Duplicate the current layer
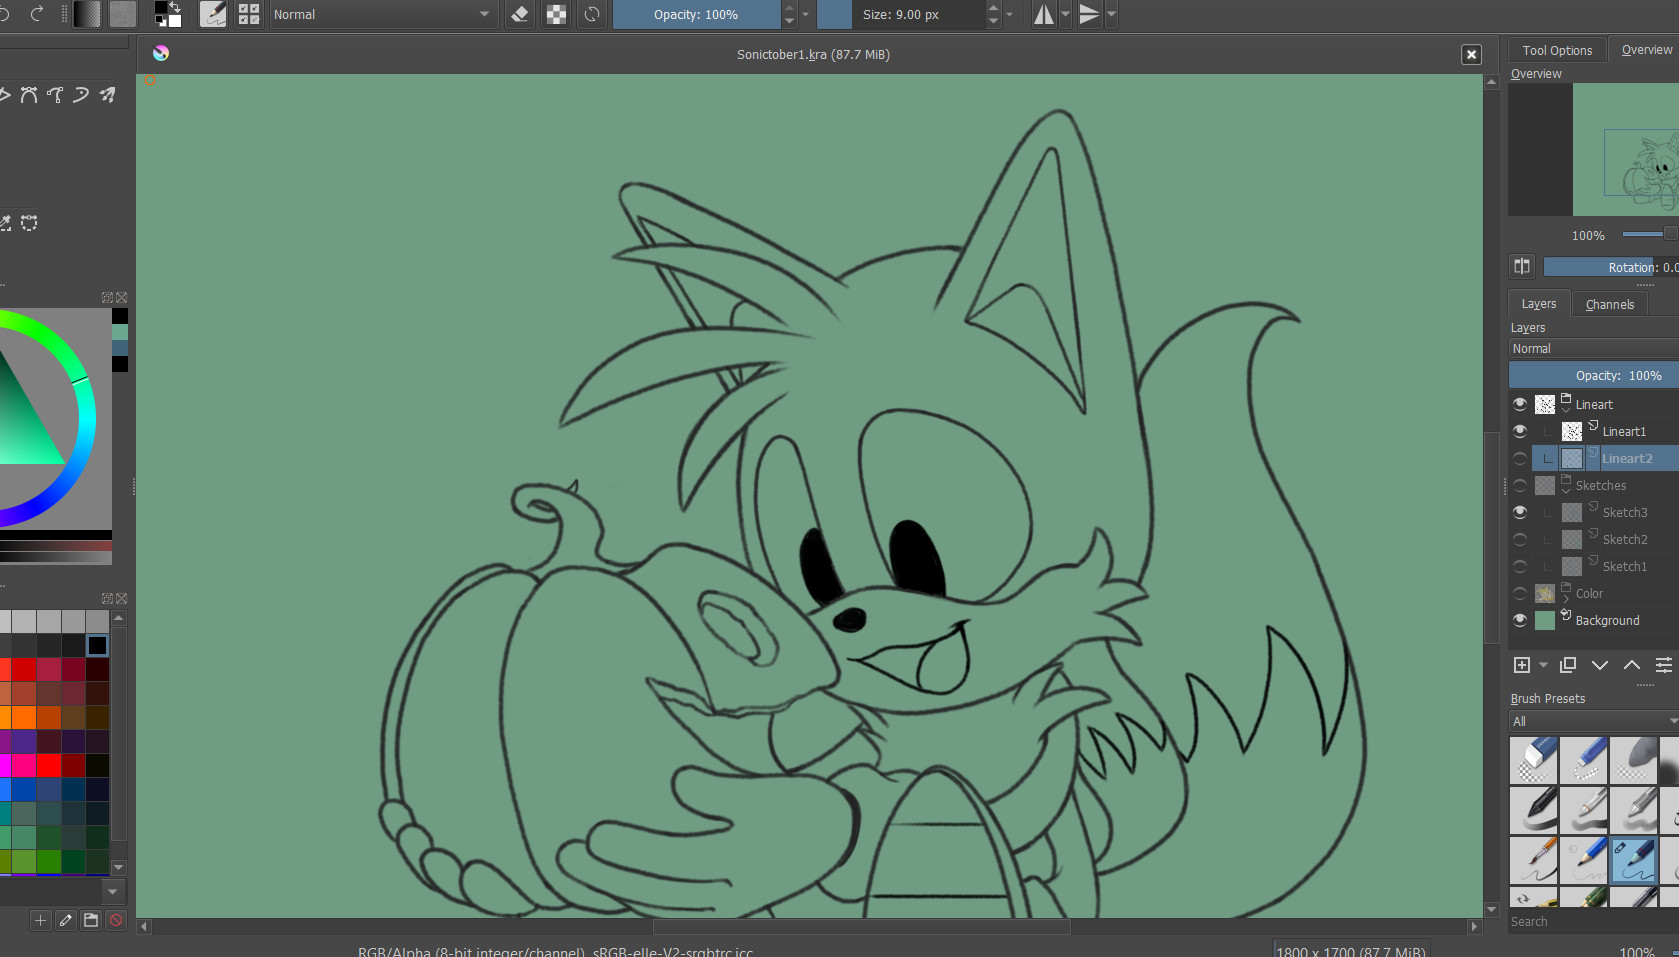This screenshot has height=957, width=1679. pos(1568,665)
